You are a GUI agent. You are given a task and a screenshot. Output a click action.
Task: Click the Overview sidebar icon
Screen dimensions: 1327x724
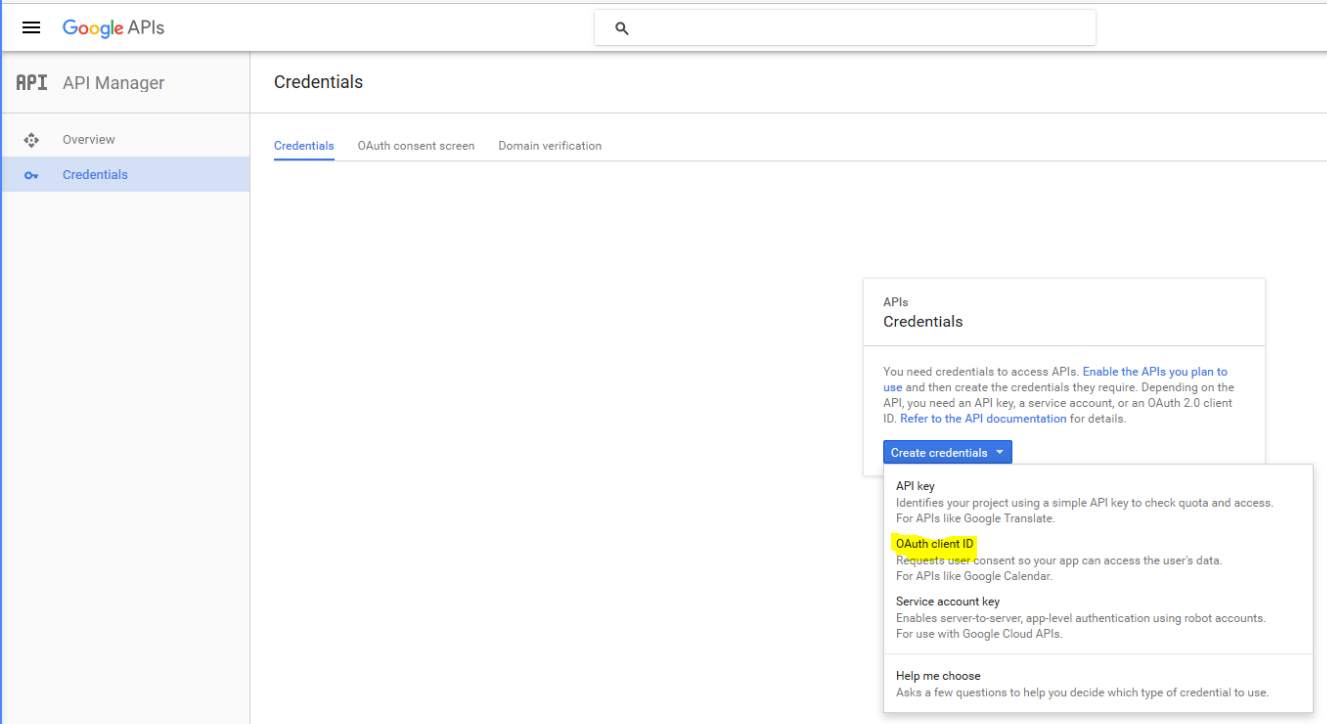31,140
